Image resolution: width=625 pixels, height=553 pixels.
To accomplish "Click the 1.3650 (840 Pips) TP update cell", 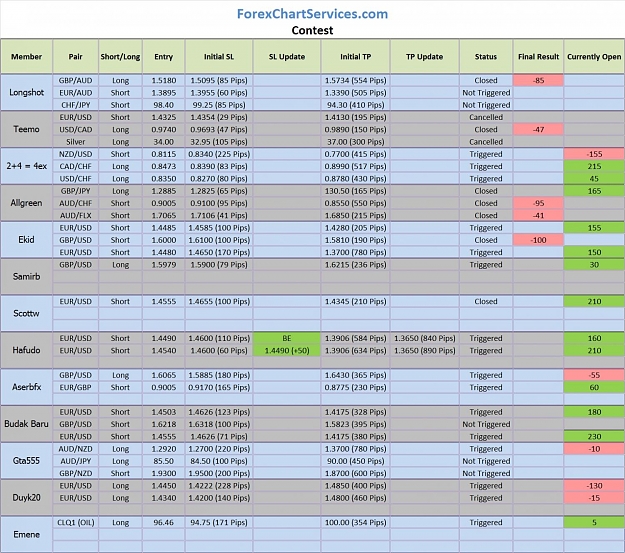I will [x=425, y=338].
